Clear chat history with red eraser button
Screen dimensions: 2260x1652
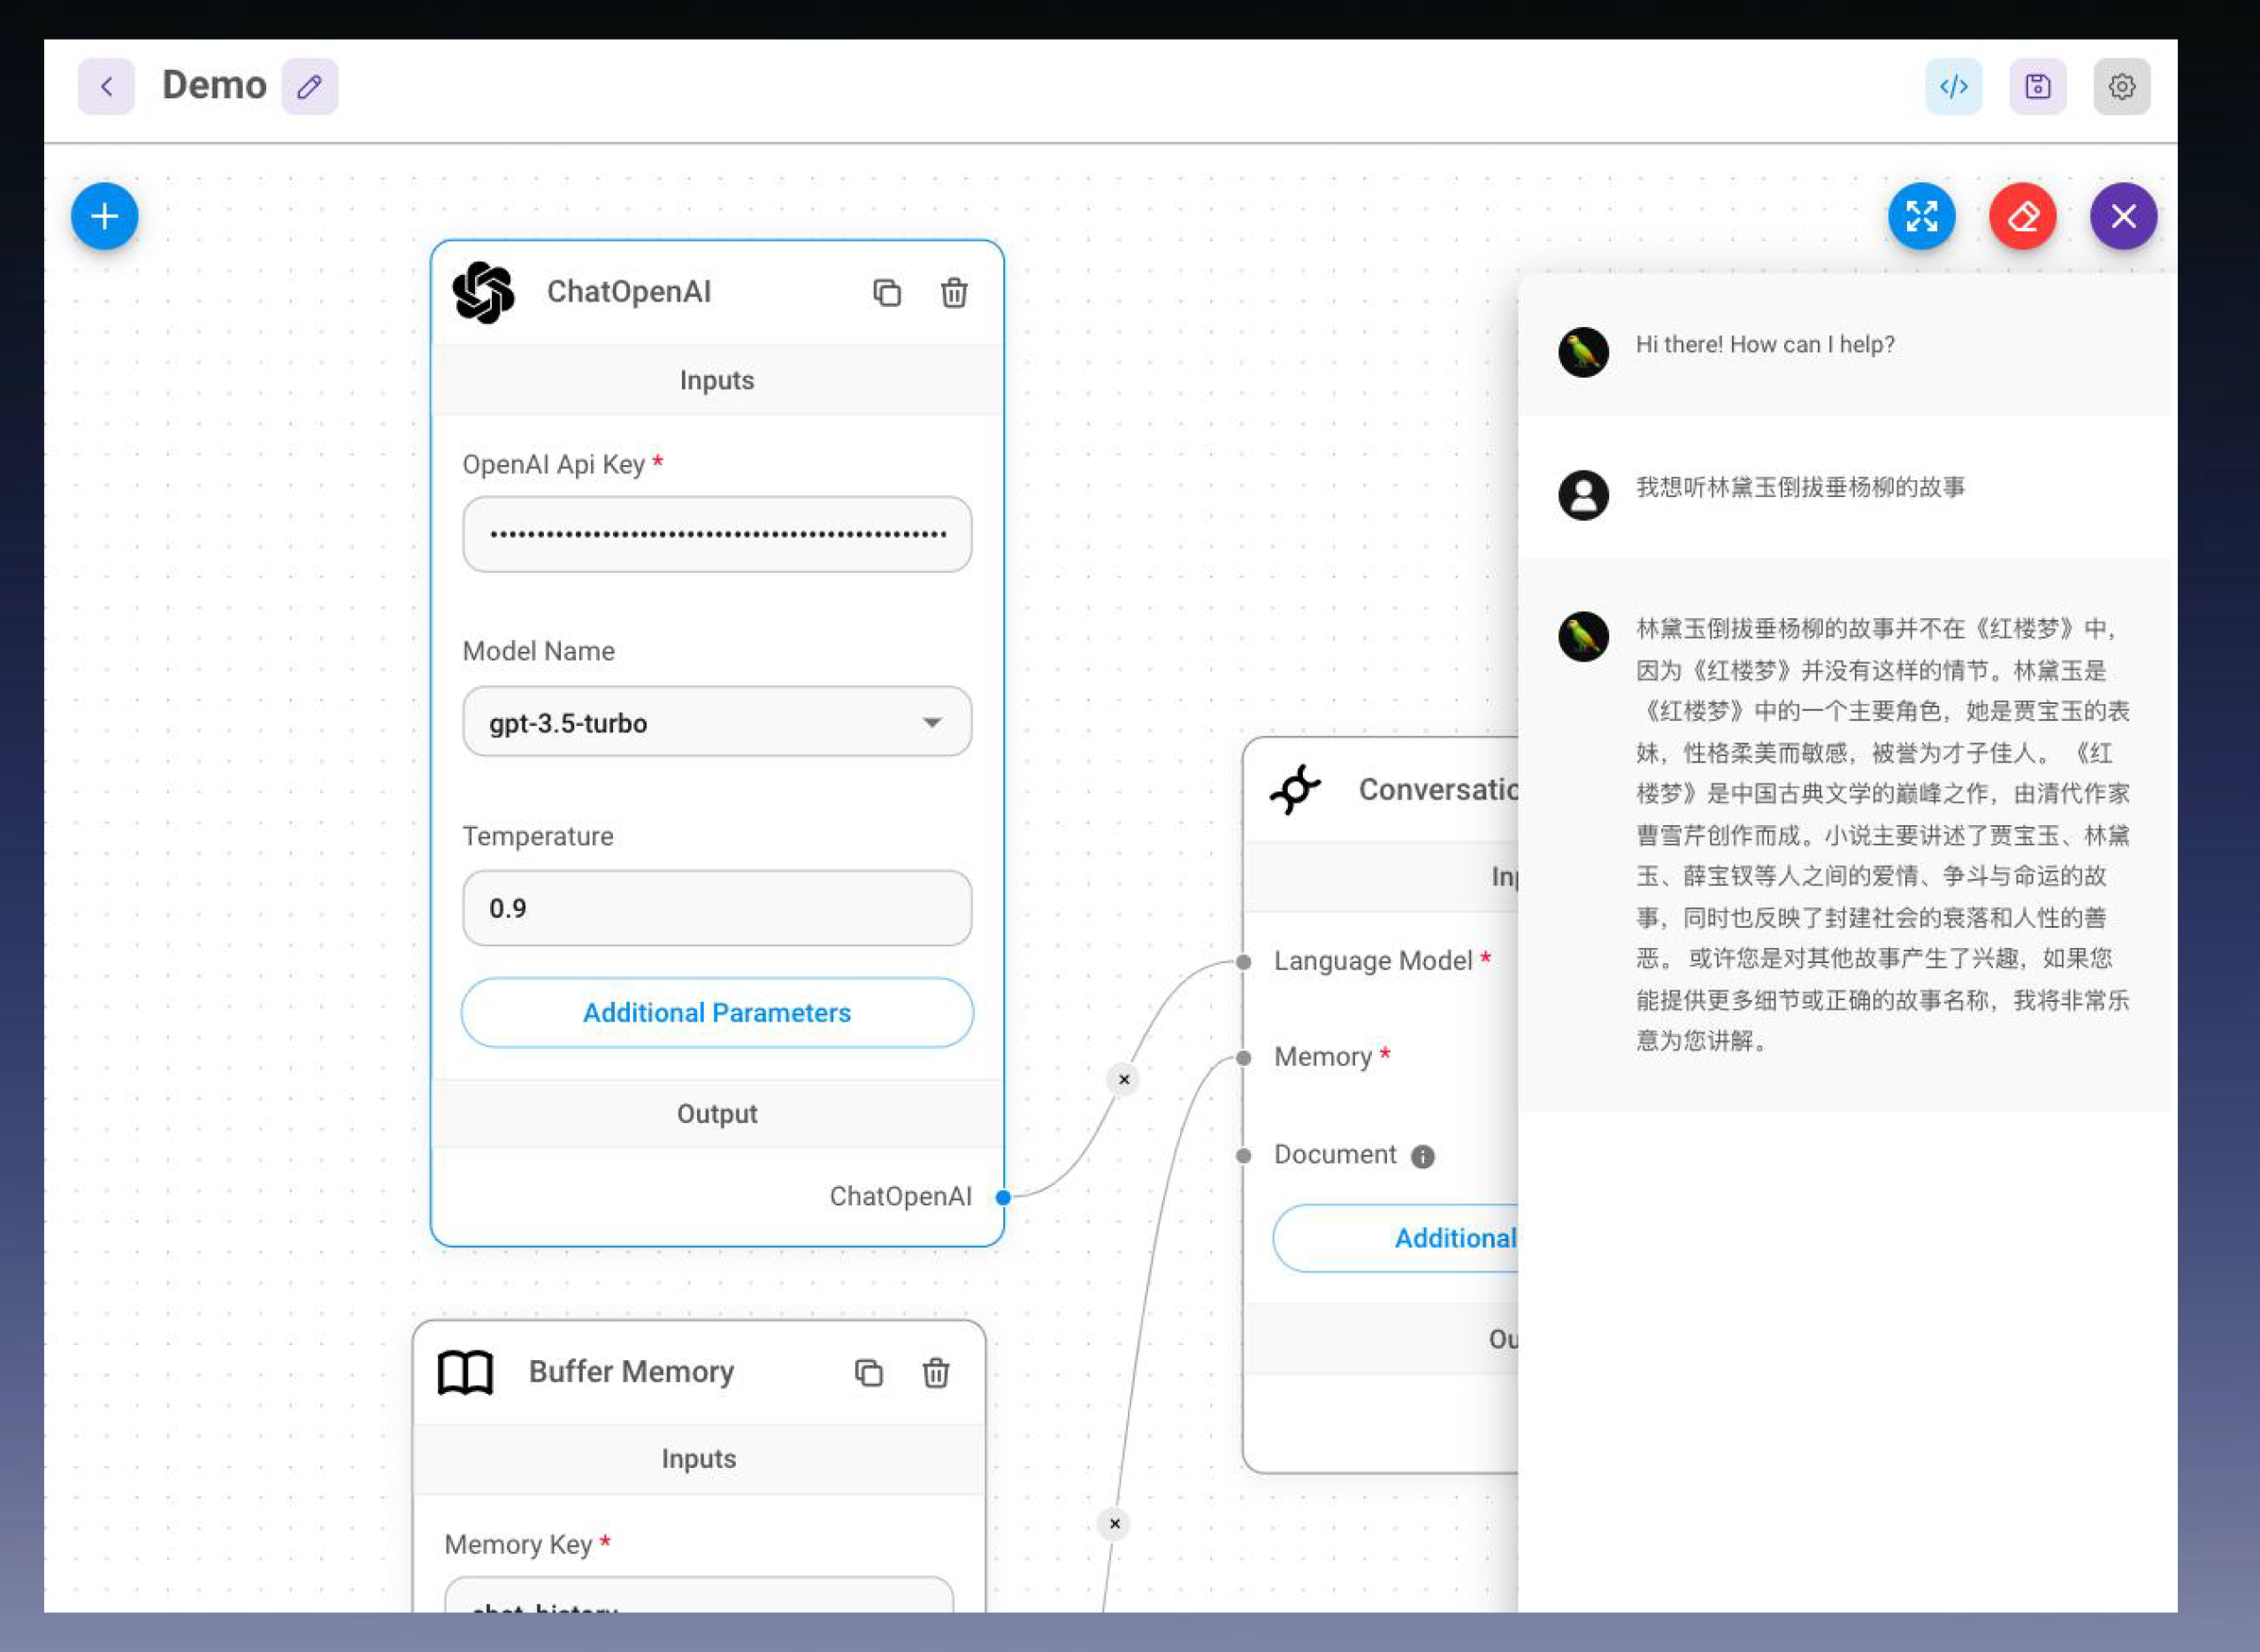pos(2022,216)
